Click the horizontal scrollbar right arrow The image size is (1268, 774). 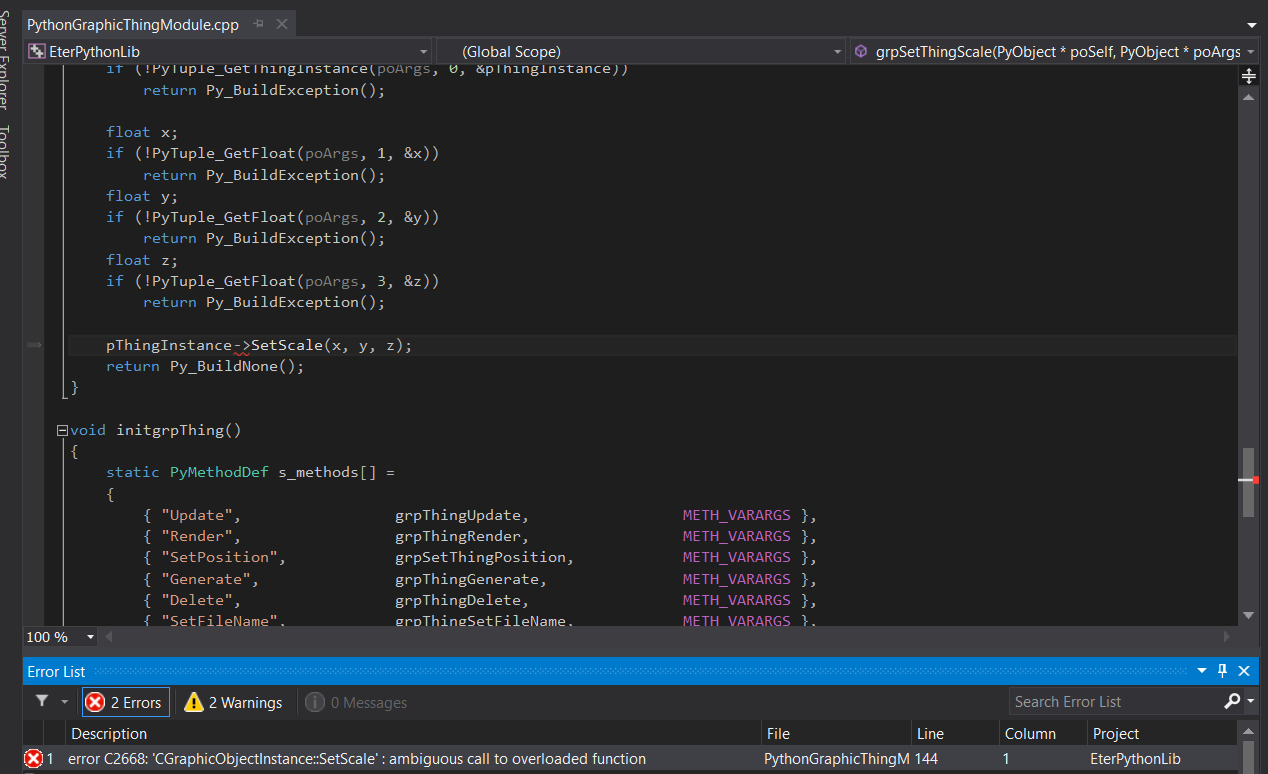[1229, 637]
